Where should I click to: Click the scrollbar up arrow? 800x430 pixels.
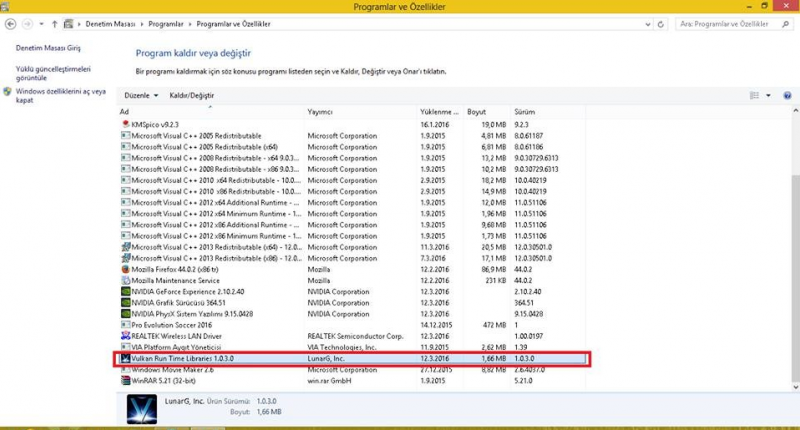tap(795, 111)
